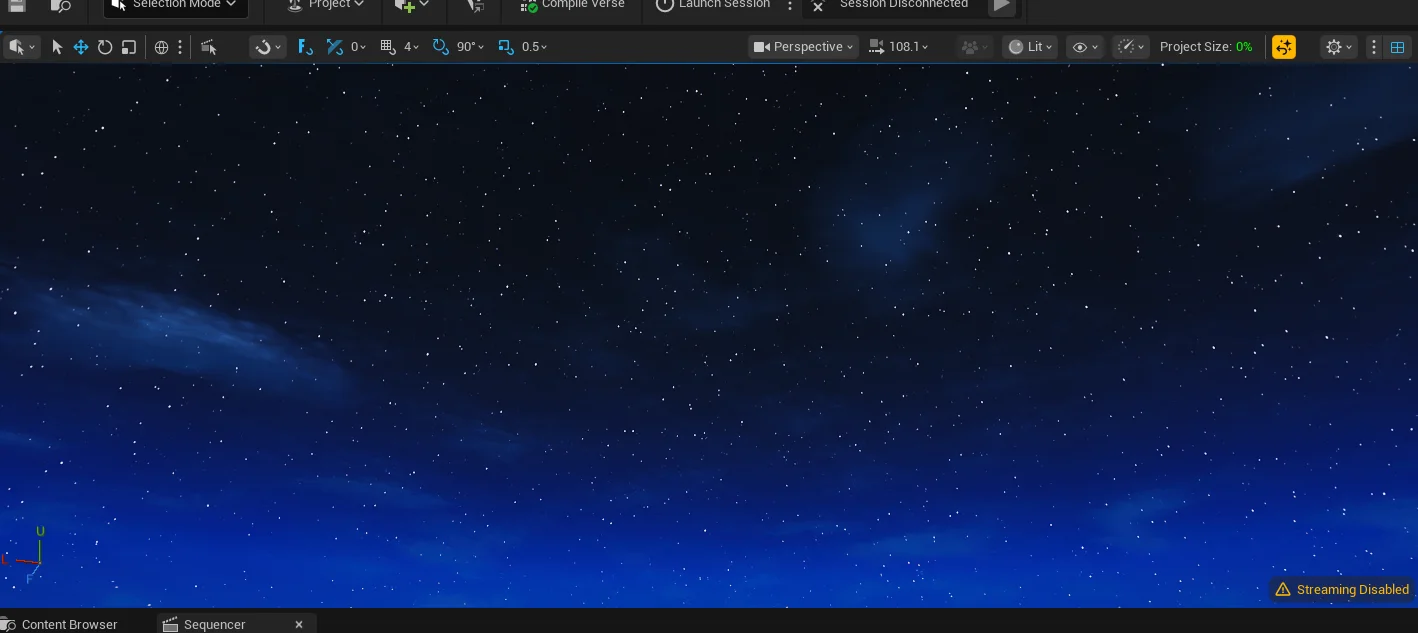Open scale snap 0.5 dropdown

click(535, 47)
